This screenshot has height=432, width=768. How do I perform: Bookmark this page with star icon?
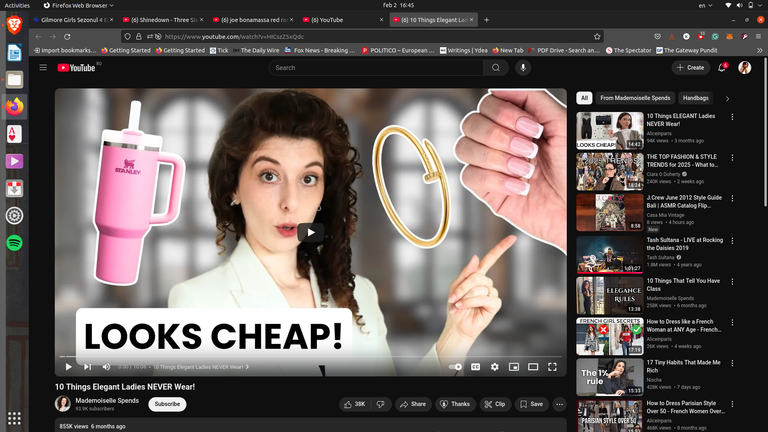coord(597,37)
